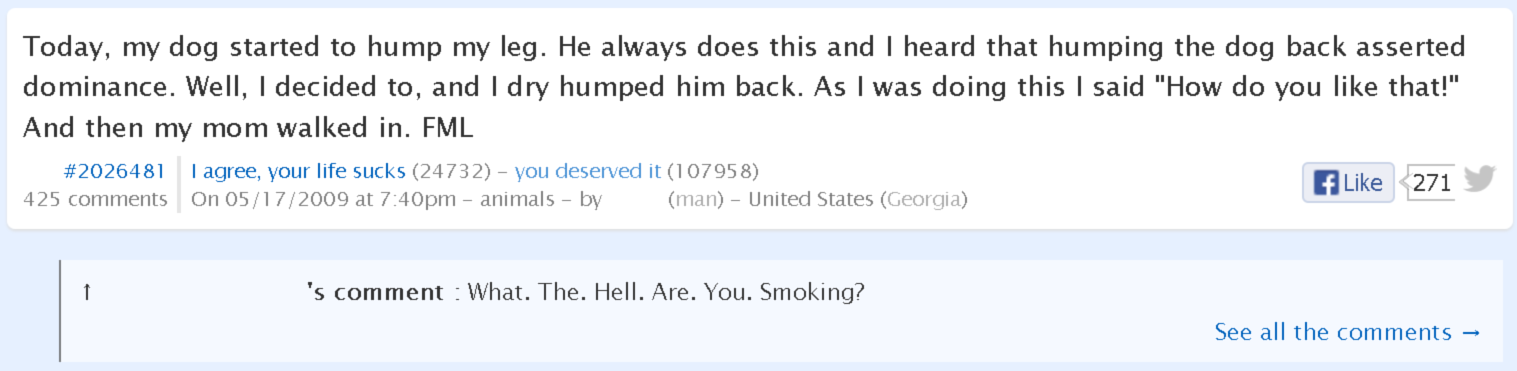This screenshot has width=1517, height=371.
Task: Click the (107958) deserved vote count
Action: click(x=713, y=171)
